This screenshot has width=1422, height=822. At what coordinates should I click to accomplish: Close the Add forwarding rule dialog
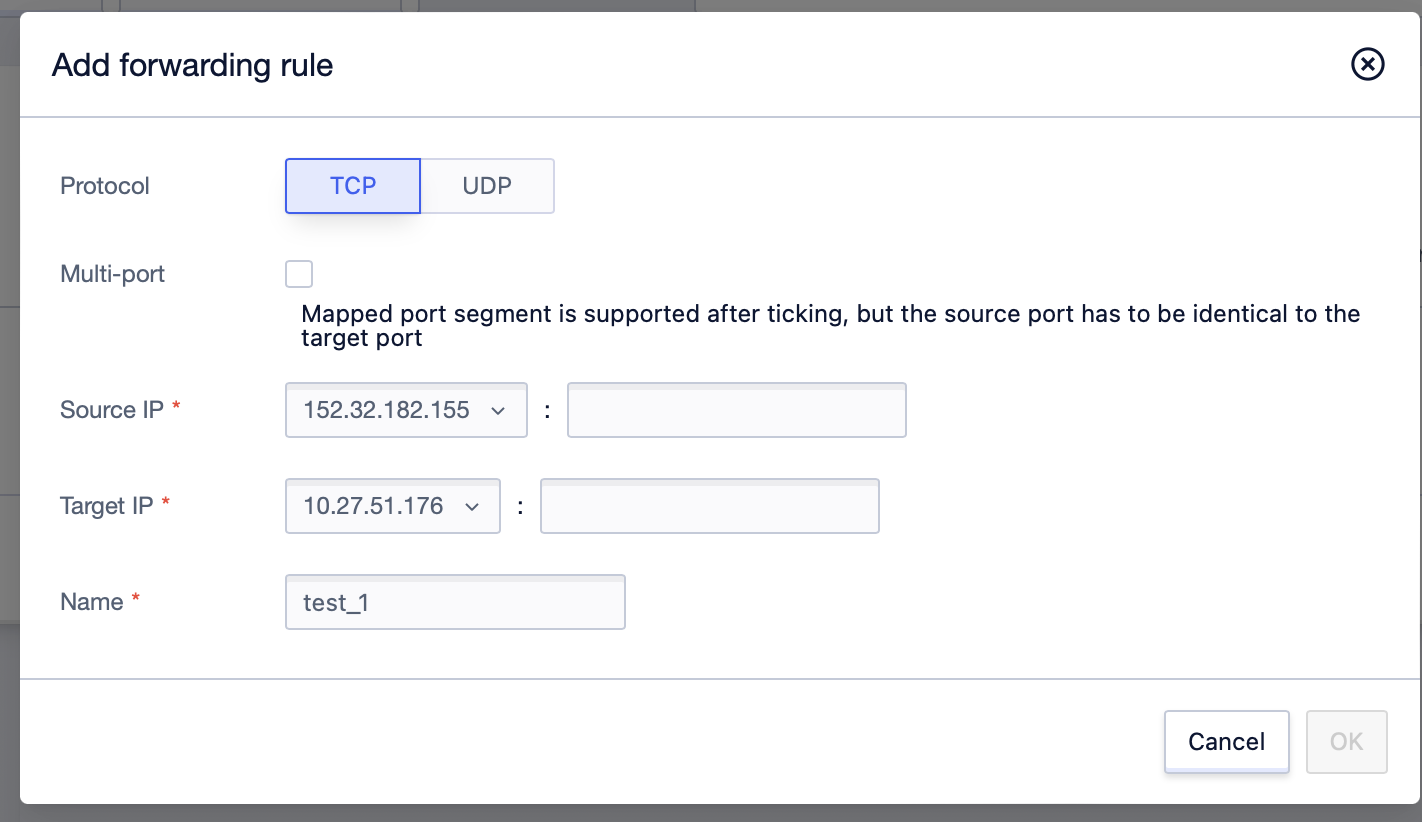[x=1367, y=65]
